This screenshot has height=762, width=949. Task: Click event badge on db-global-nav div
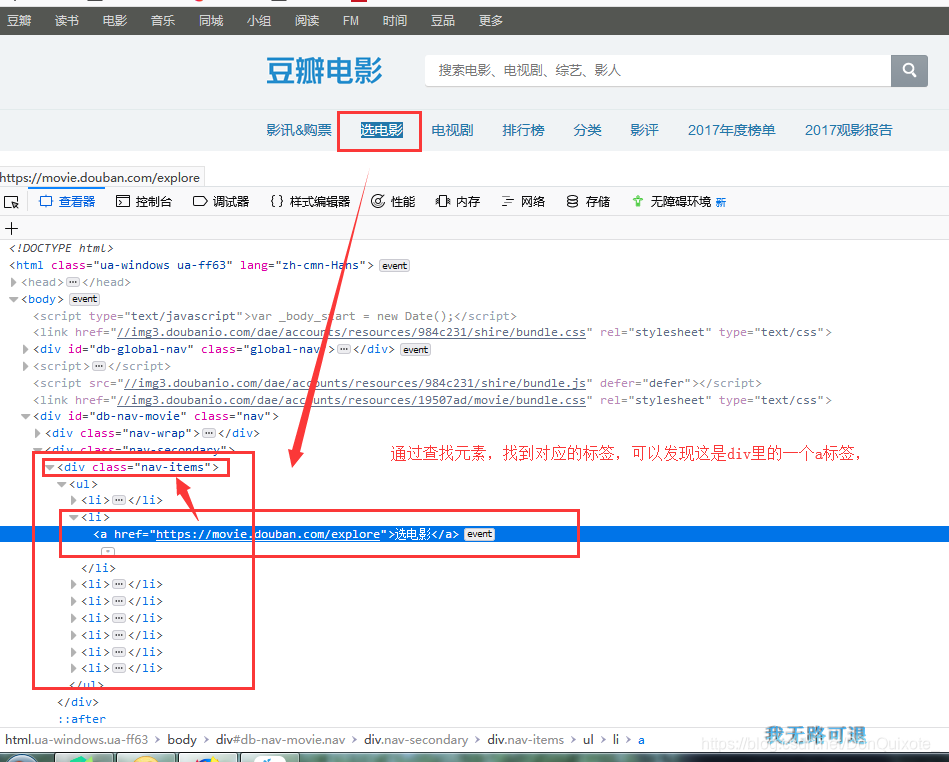[x=415, y=350]
